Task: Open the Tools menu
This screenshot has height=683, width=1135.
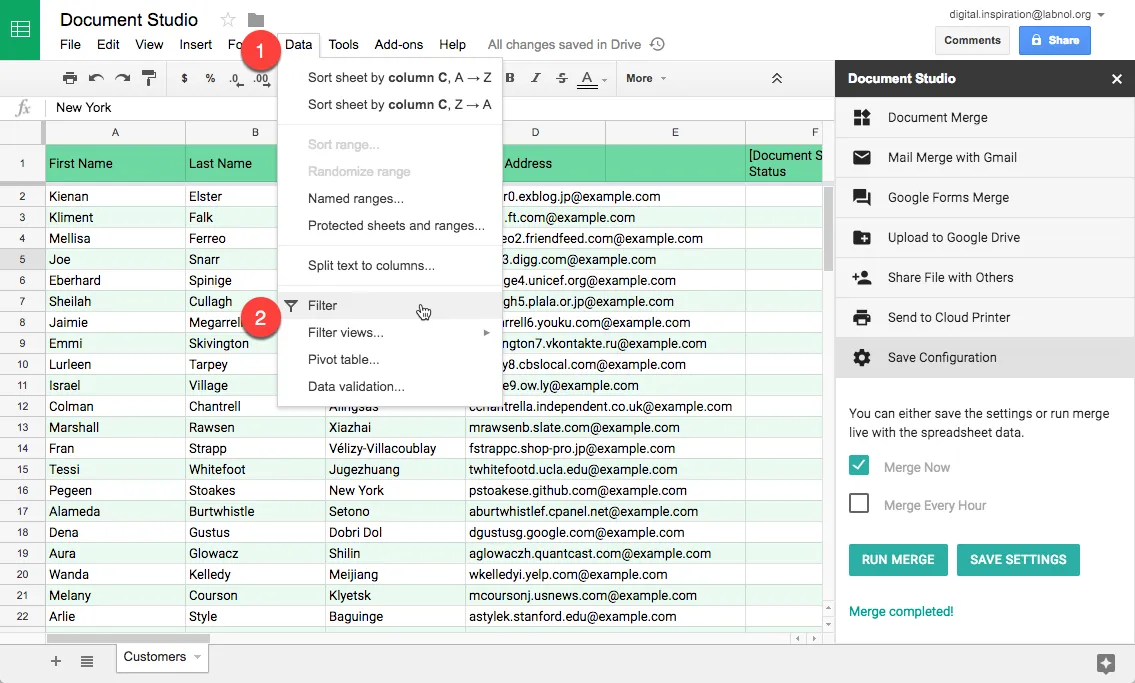Action: click(x=343, y=44)
